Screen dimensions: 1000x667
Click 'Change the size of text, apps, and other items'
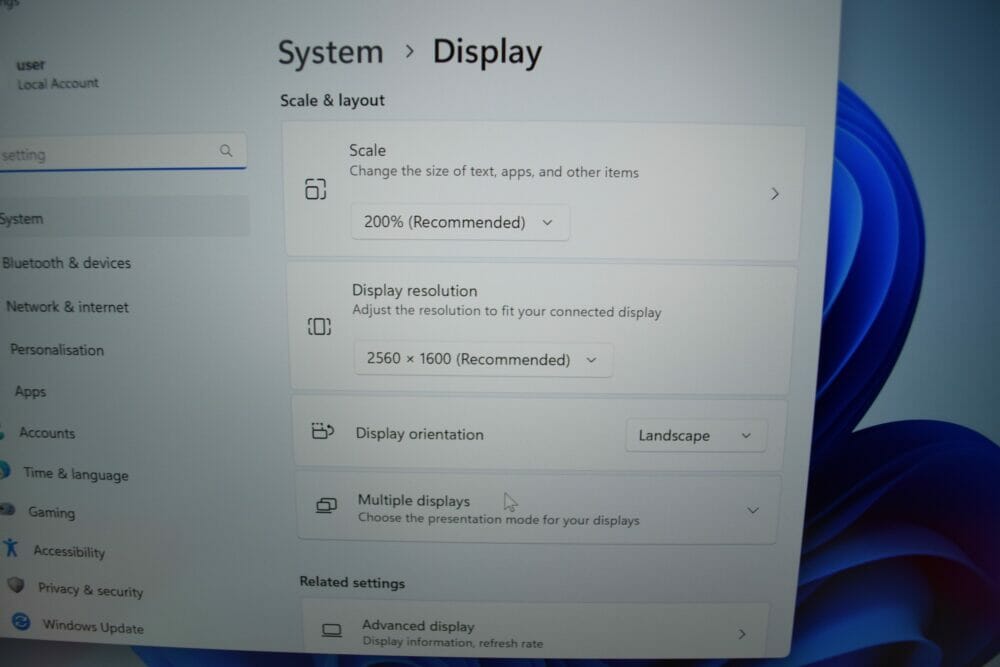point(494,172)
